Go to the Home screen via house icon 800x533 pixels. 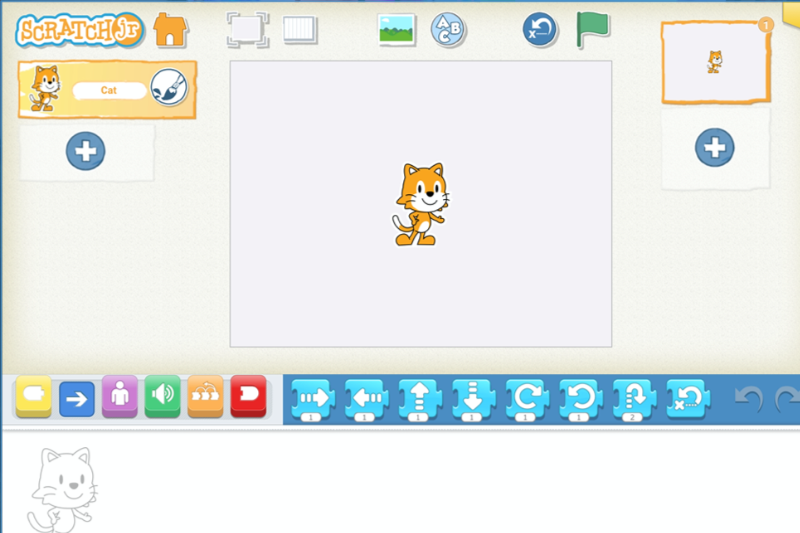tap(170, 30)
